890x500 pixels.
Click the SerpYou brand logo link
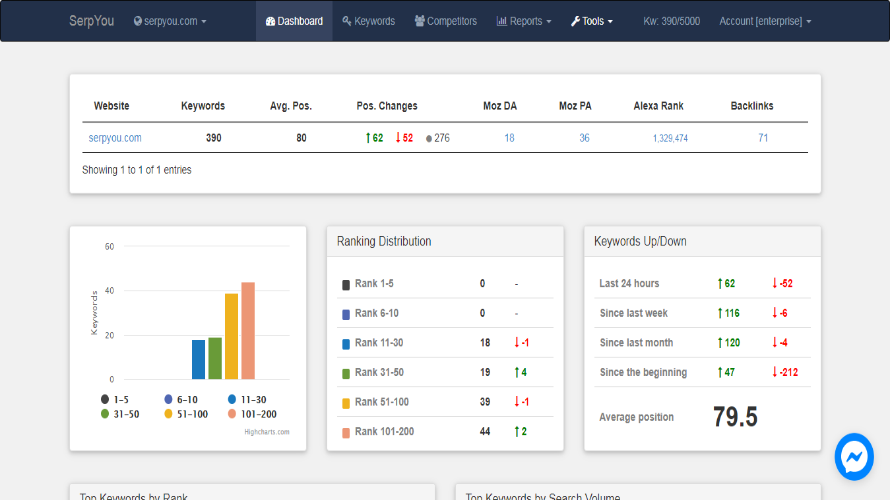(89, 21)
